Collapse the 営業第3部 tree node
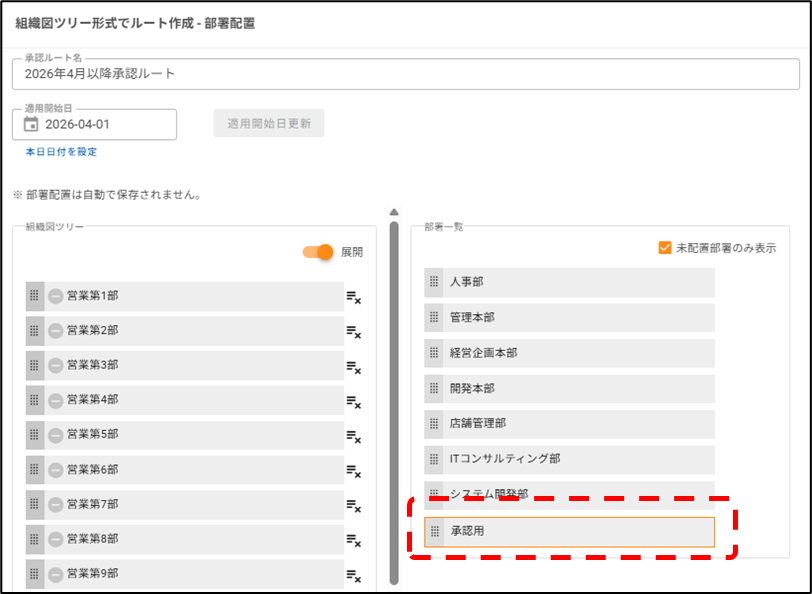The image size is (812, 594). [x=56, y=366]
